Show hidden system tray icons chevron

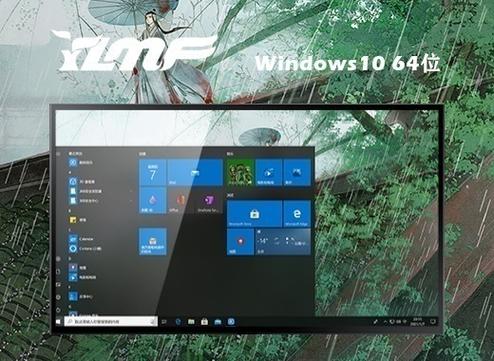click(386, 322)
